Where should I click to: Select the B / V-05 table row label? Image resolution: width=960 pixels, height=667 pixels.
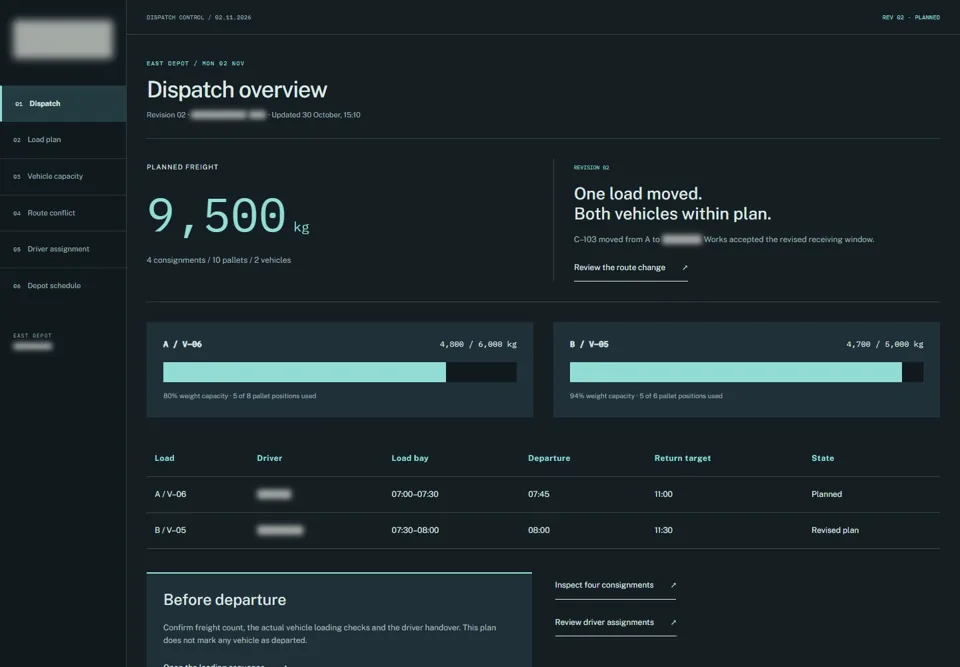[x=170, y=530]
